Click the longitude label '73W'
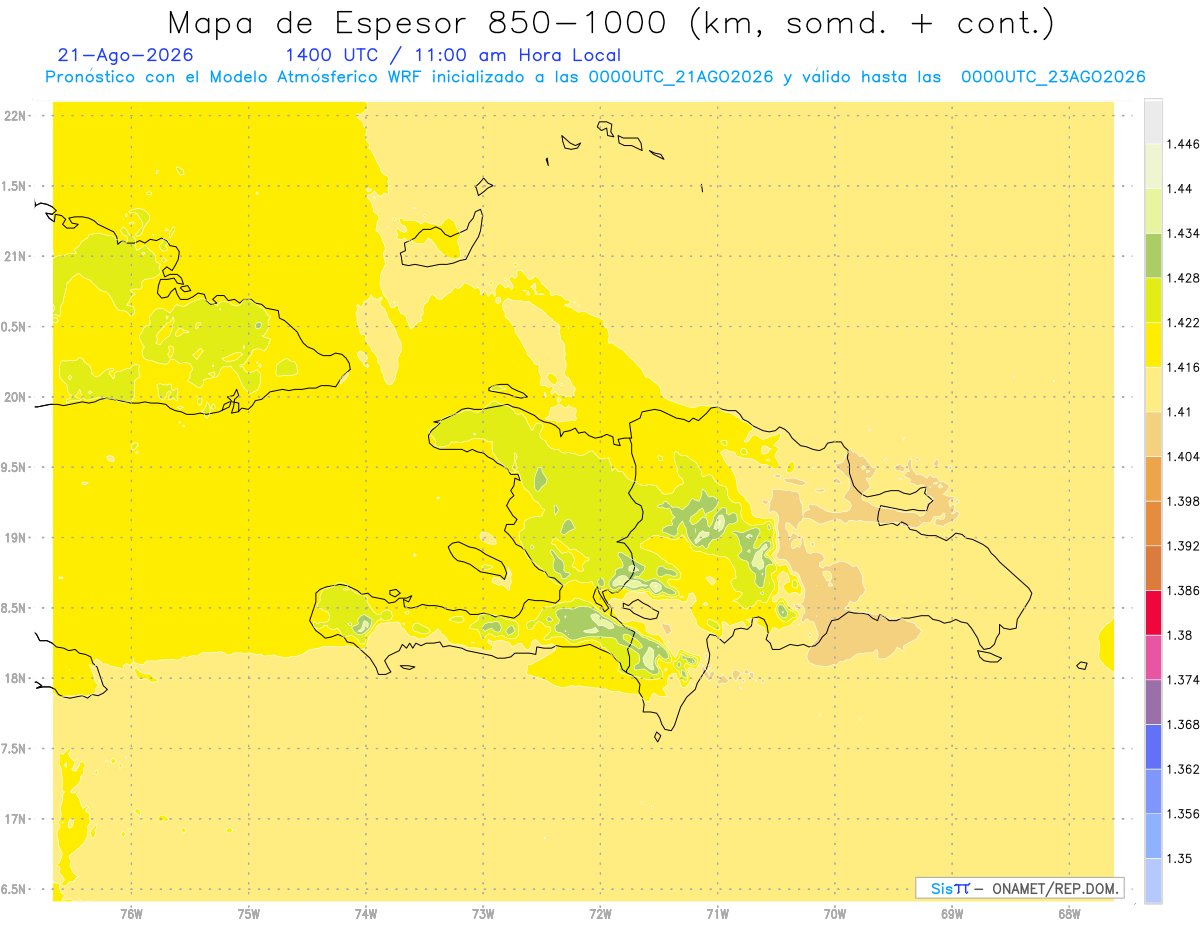The width and height of the screenshot is (1200, 927). coord(483,913)
